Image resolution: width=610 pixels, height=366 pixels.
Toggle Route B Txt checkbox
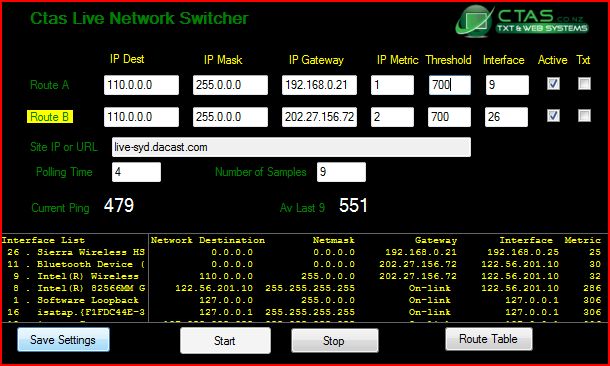pos(584,116)
